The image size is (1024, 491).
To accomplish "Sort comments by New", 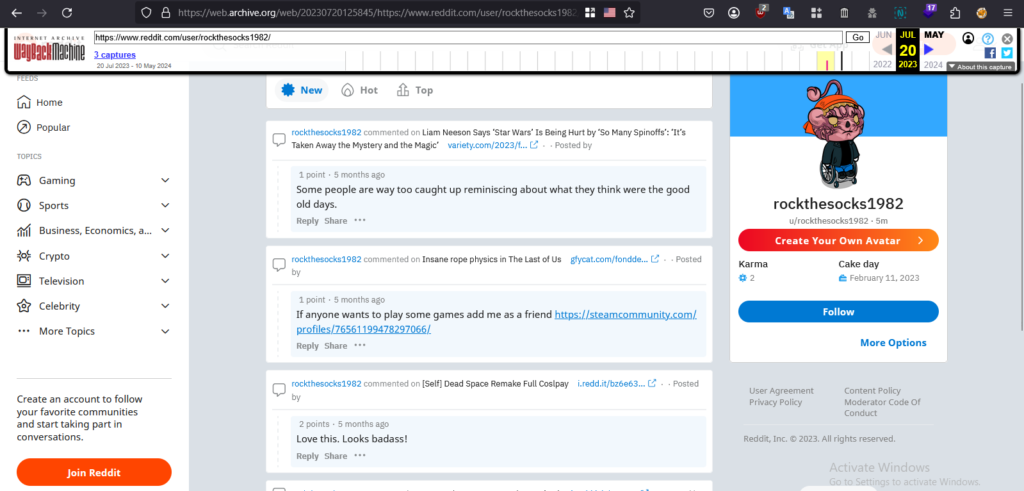I will tap(301, 90).
